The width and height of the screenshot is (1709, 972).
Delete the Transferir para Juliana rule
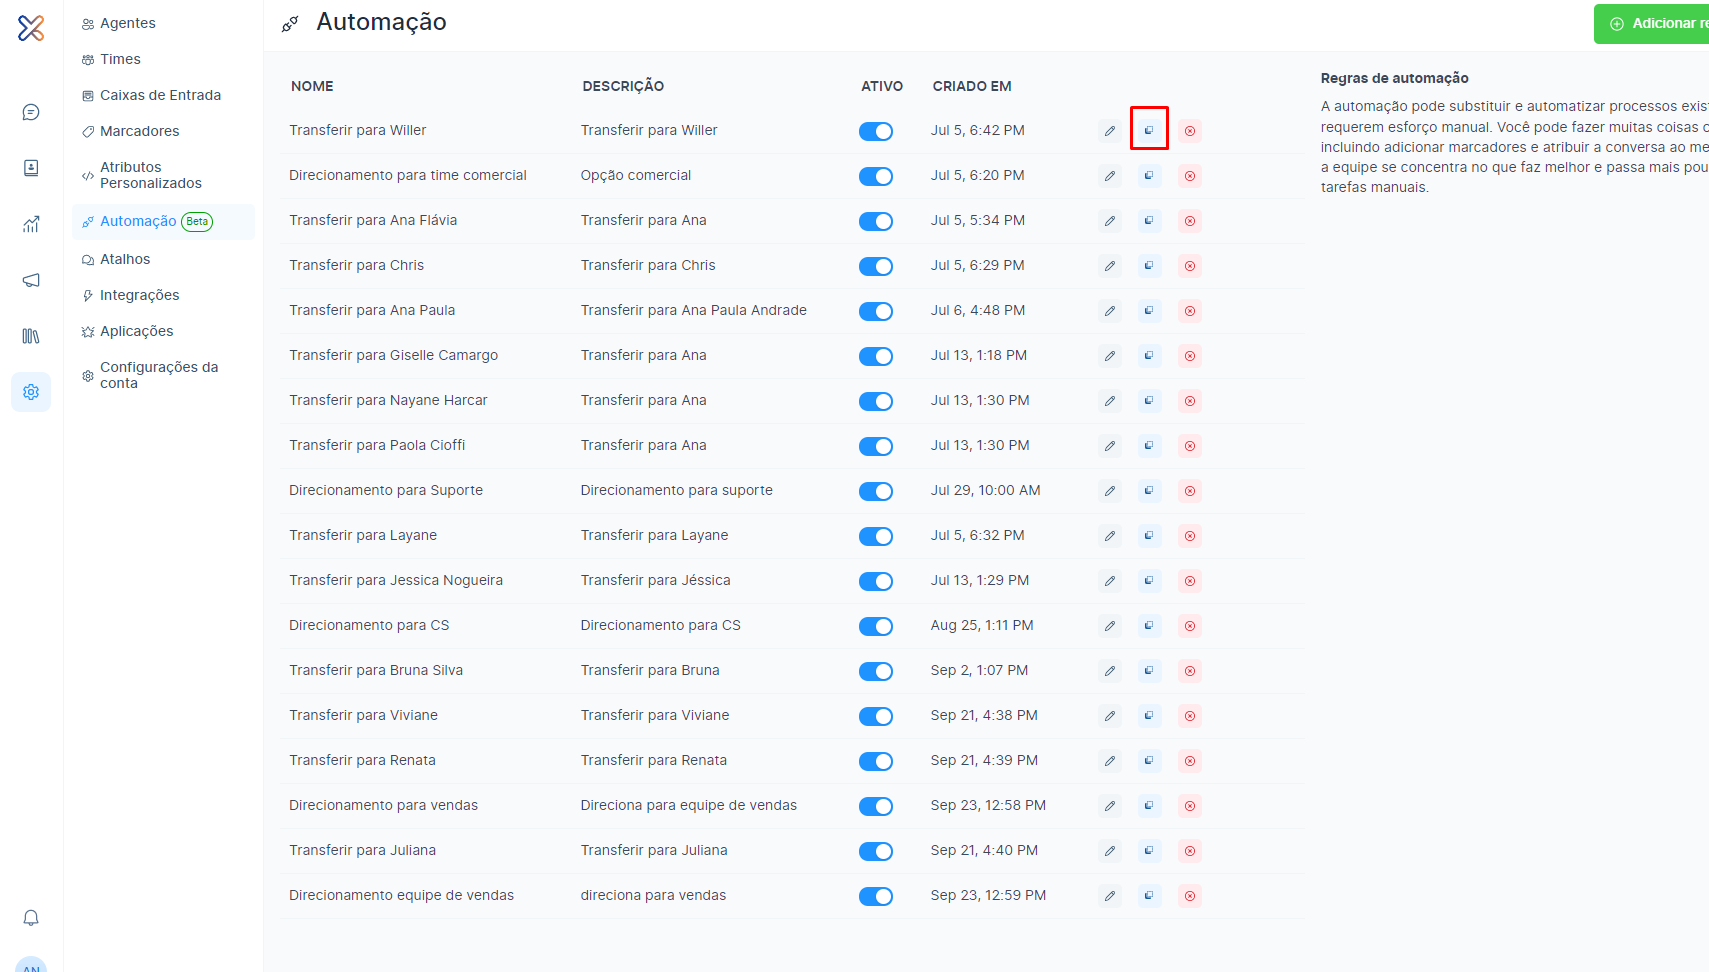(x=1189, y=851)
